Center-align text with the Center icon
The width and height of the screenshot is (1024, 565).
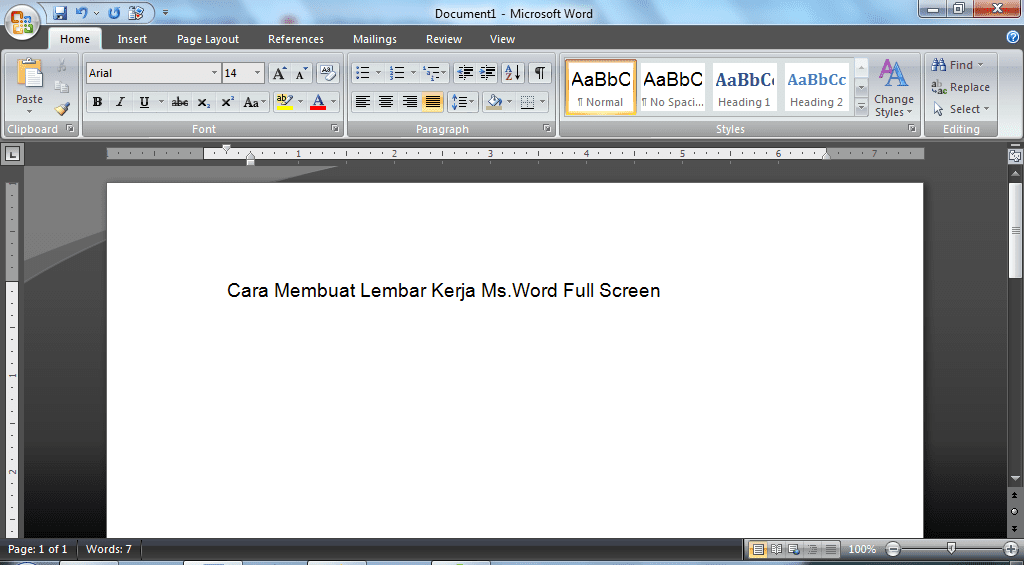pos(386,102)
